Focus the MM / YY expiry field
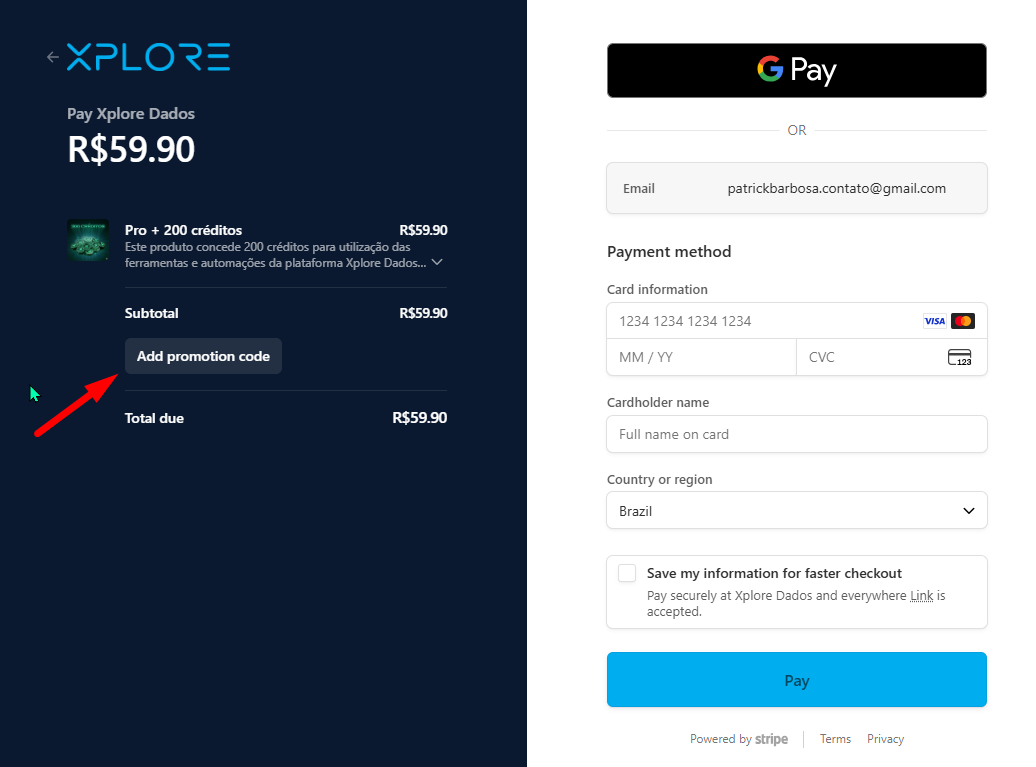1036x767 pixels. (700, 357)
